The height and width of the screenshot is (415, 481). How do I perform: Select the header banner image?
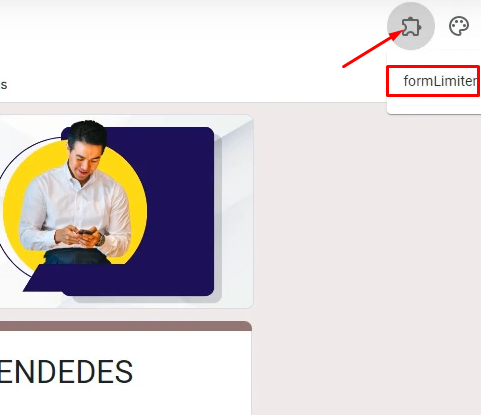[126, 211]
